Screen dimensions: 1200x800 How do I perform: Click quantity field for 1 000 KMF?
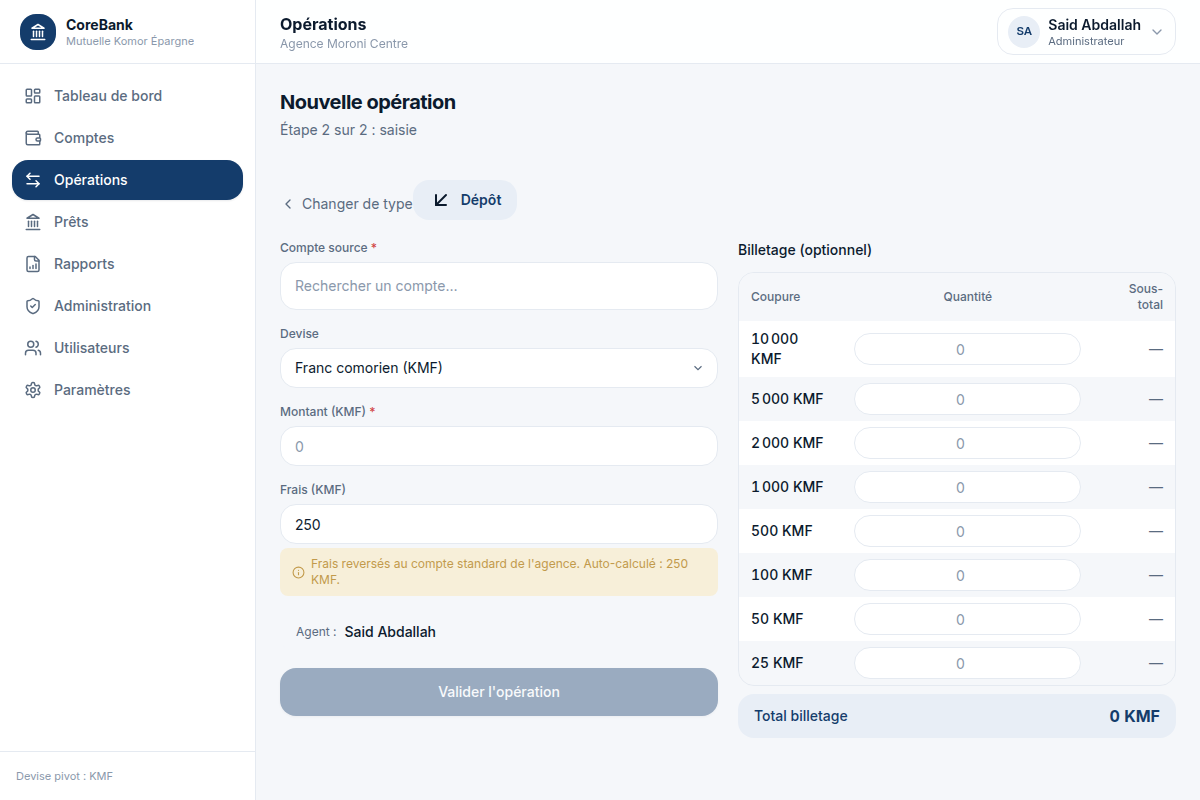point(967,487)
